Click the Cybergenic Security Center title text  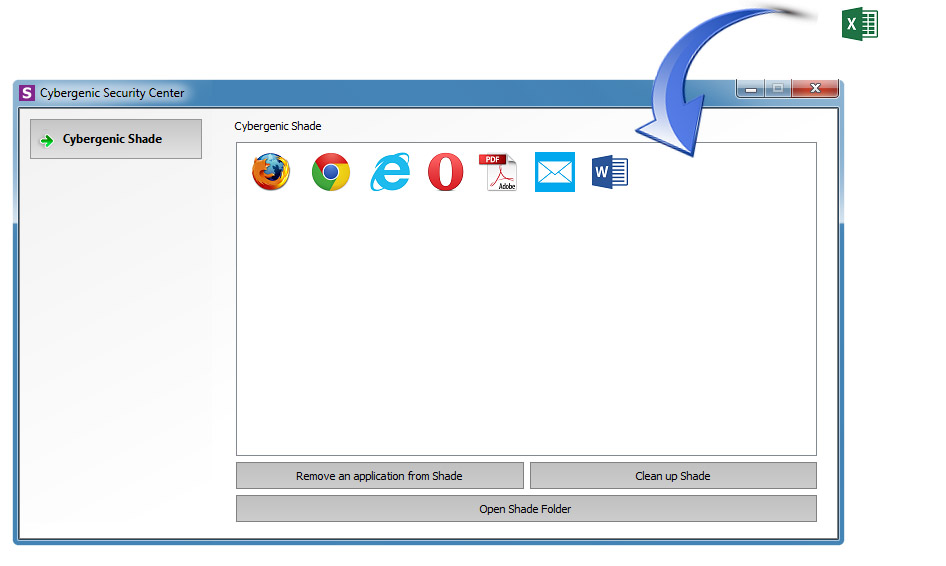coord(112,93)
